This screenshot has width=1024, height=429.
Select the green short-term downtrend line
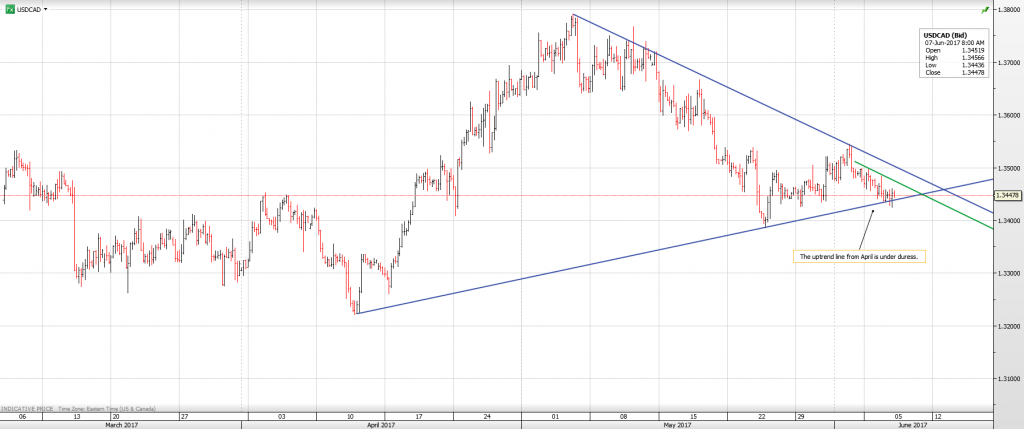(x=940, y=204)
